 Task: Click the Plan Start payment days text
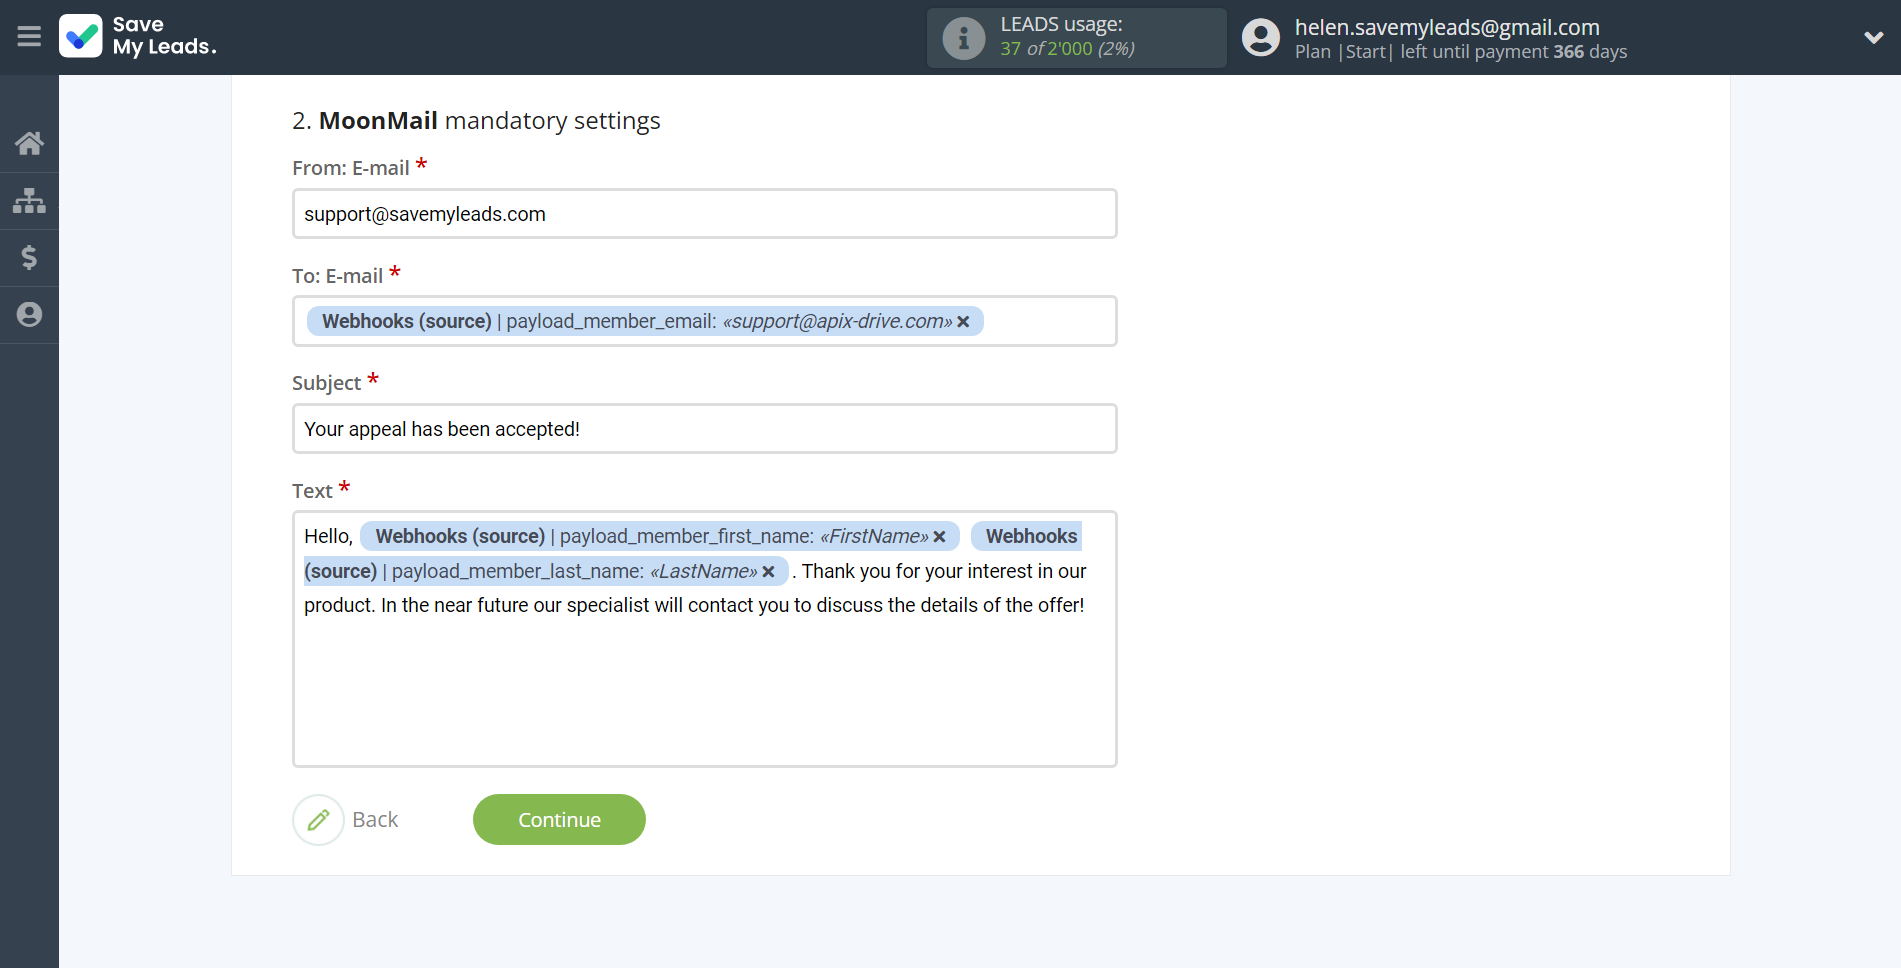coord(1461,52)
